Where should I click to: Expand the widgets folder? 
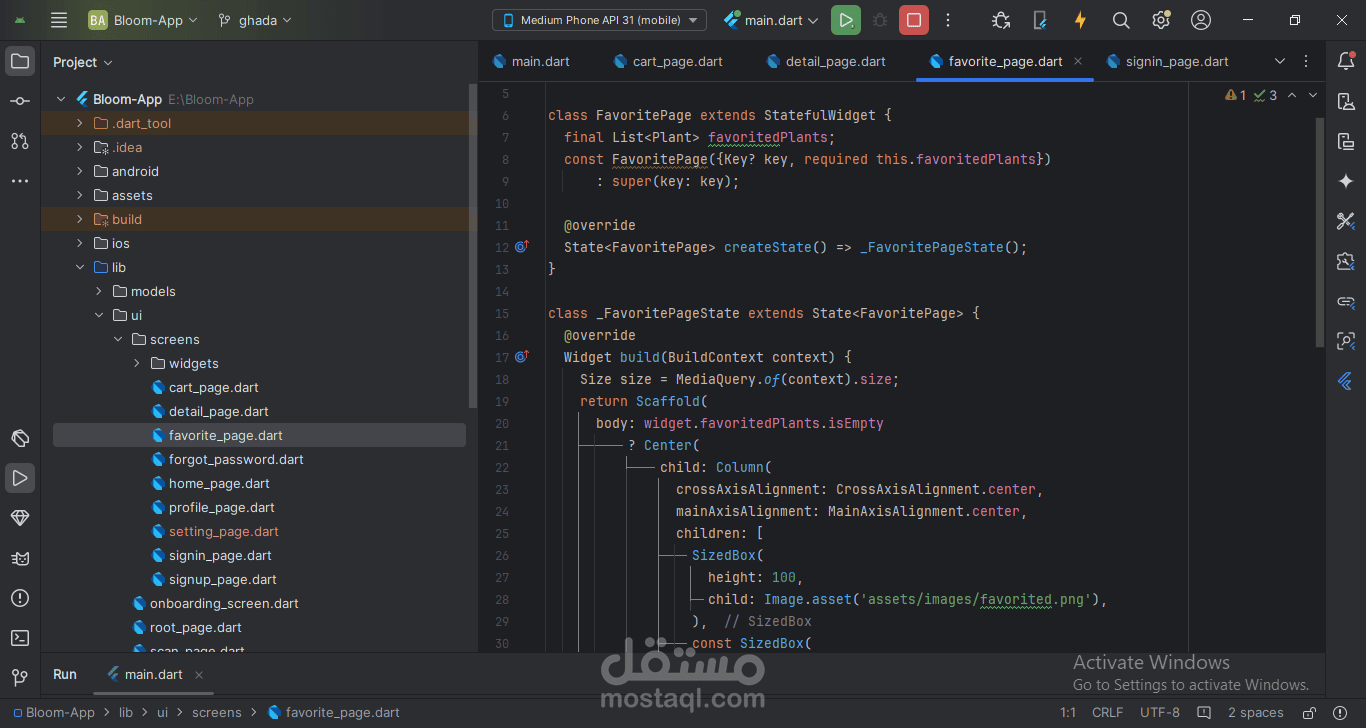(137, 363)
